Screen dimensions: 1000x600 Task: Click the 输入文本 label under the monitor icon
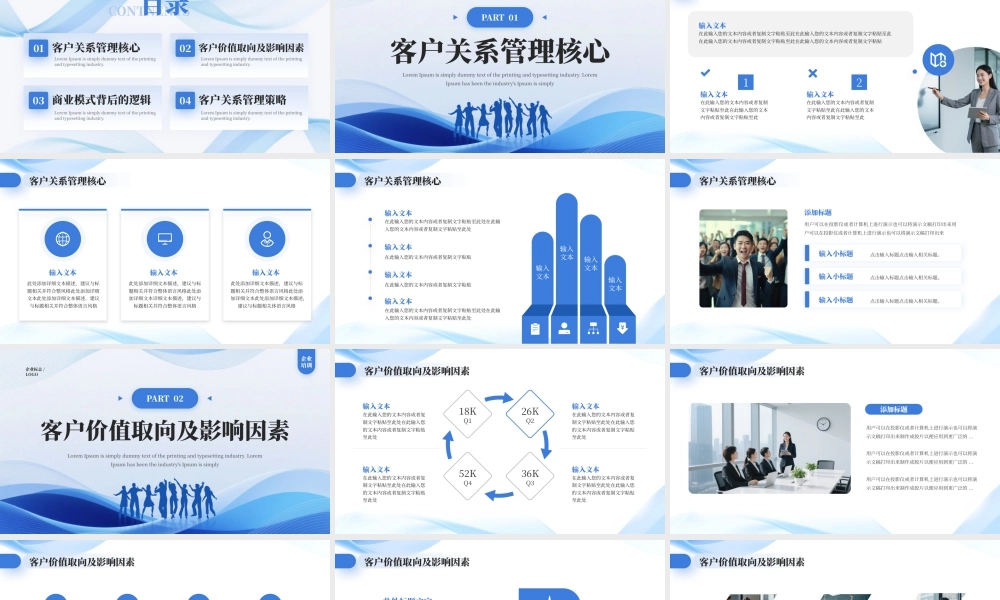(x=164, y=272)
